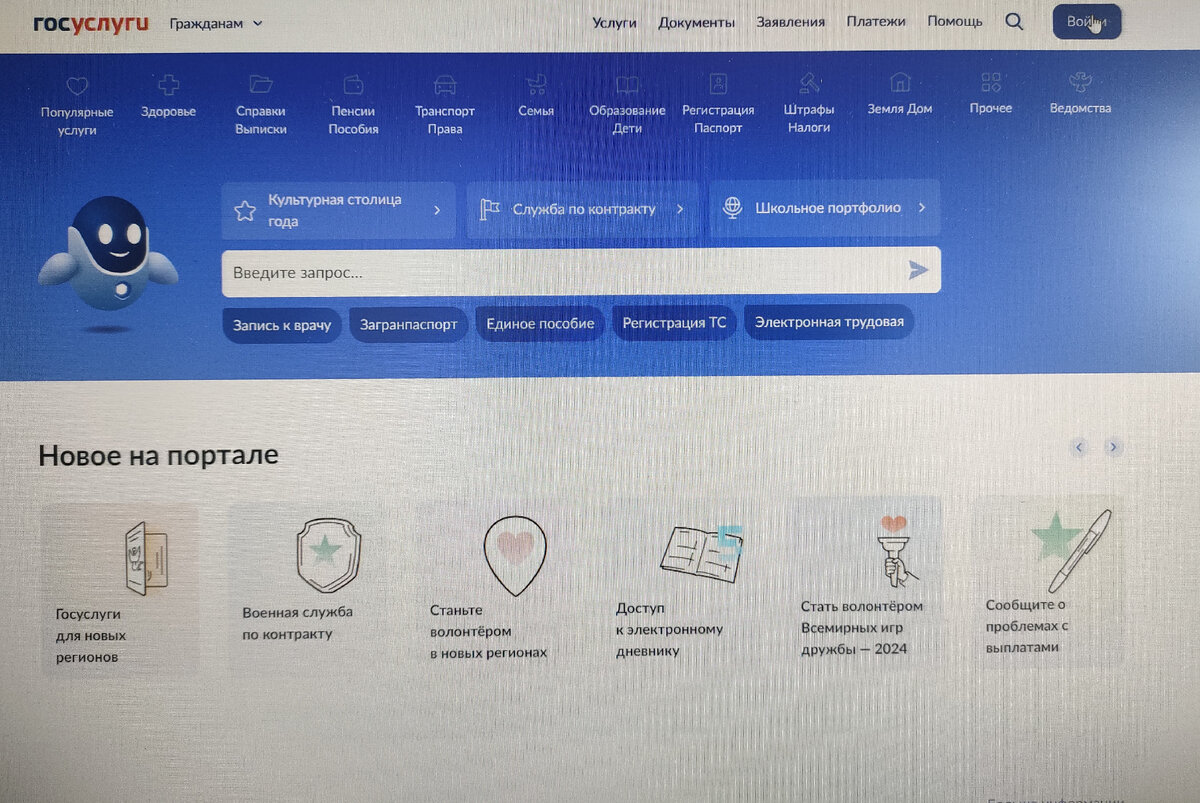Open Сообщите о проблемах с выплатами card
1200x803 pixels.
1048,581
